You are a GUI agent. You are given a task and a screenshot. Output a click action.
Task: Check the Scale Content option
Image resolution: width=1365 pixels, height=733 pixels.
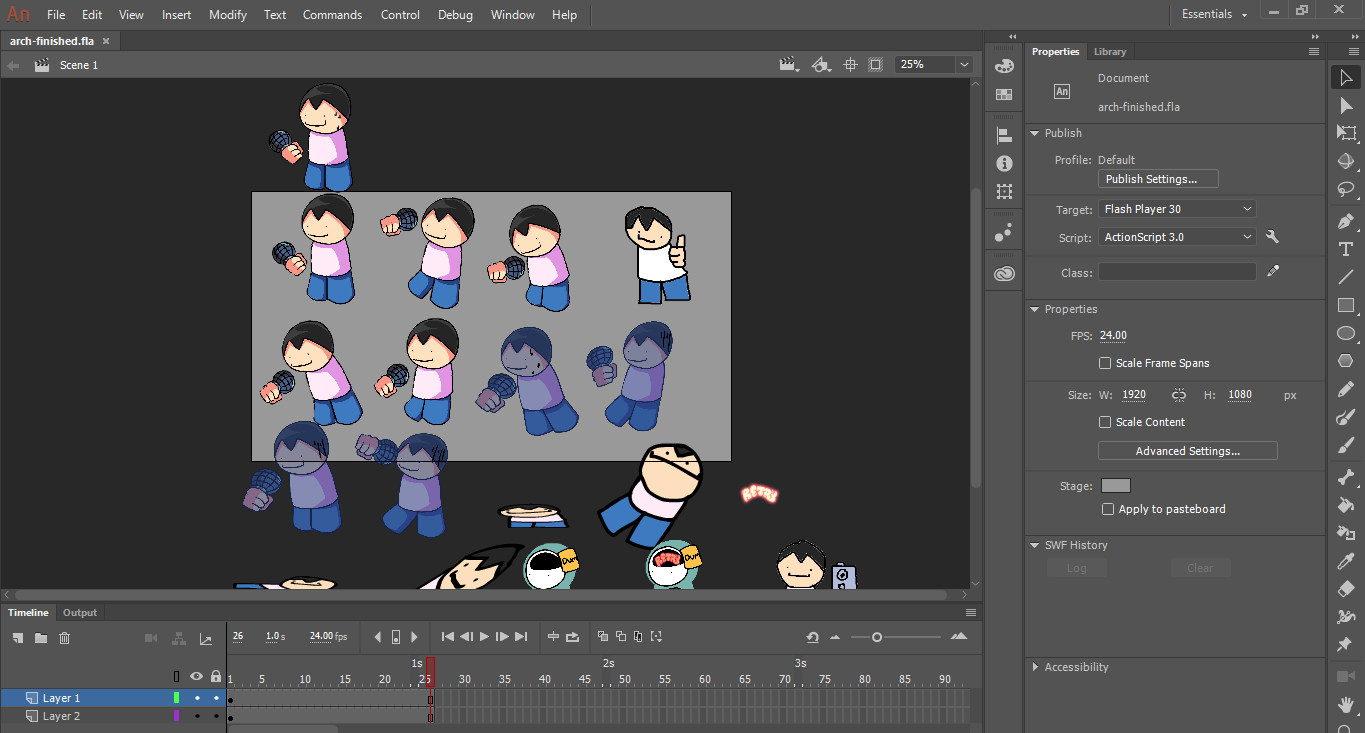click(x=1105, y=422)
